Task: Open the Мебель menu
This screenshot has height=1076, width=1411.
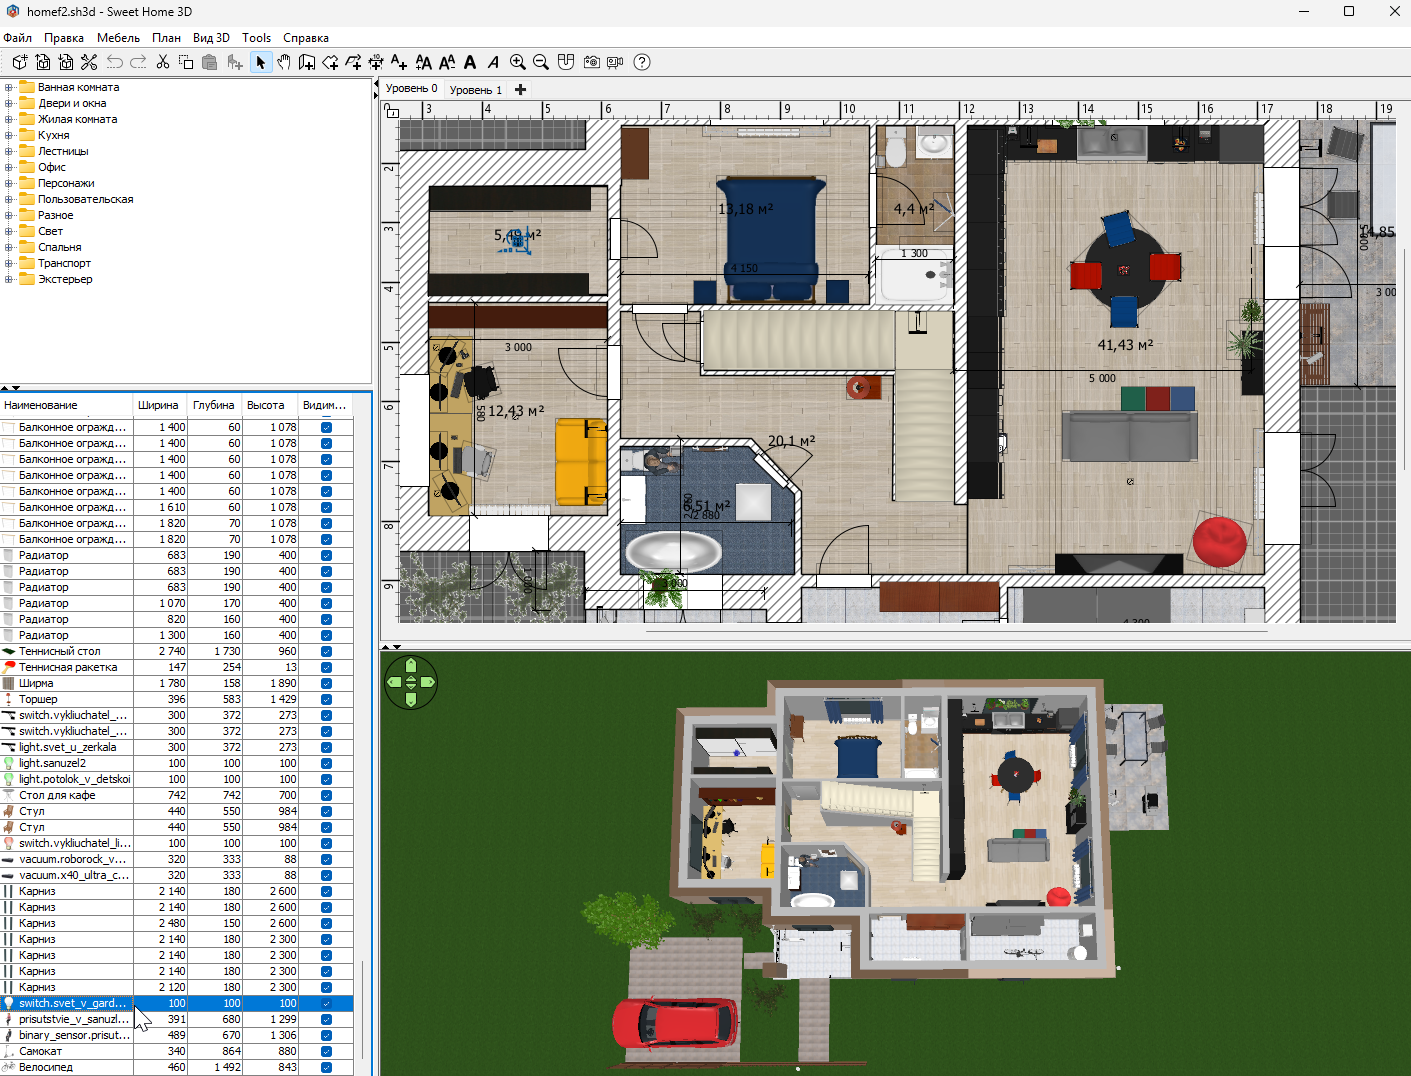Action: (x=118, y=38)
